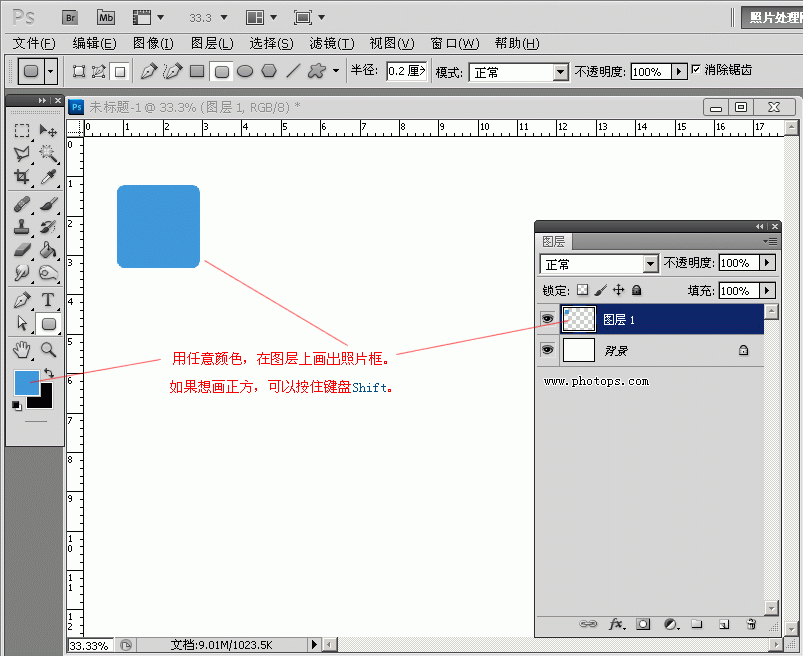Select the History Brush tool

pyautogui.click(x=48, y=227)
